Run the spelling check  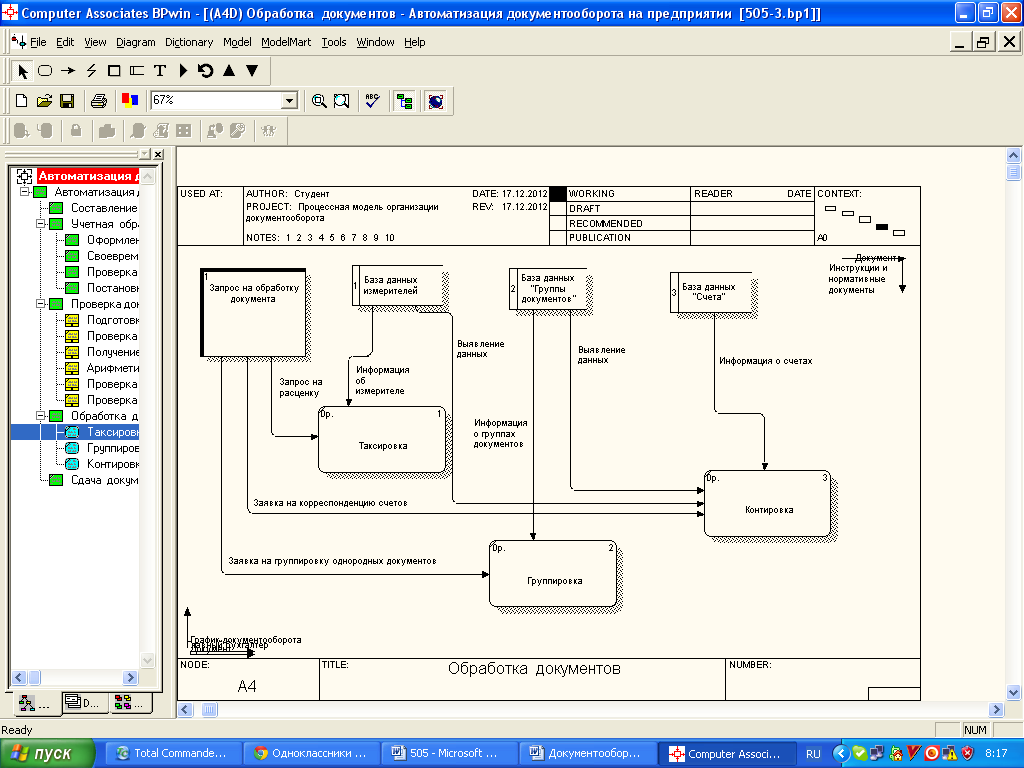pyautogui.click(x=372, y=101)
